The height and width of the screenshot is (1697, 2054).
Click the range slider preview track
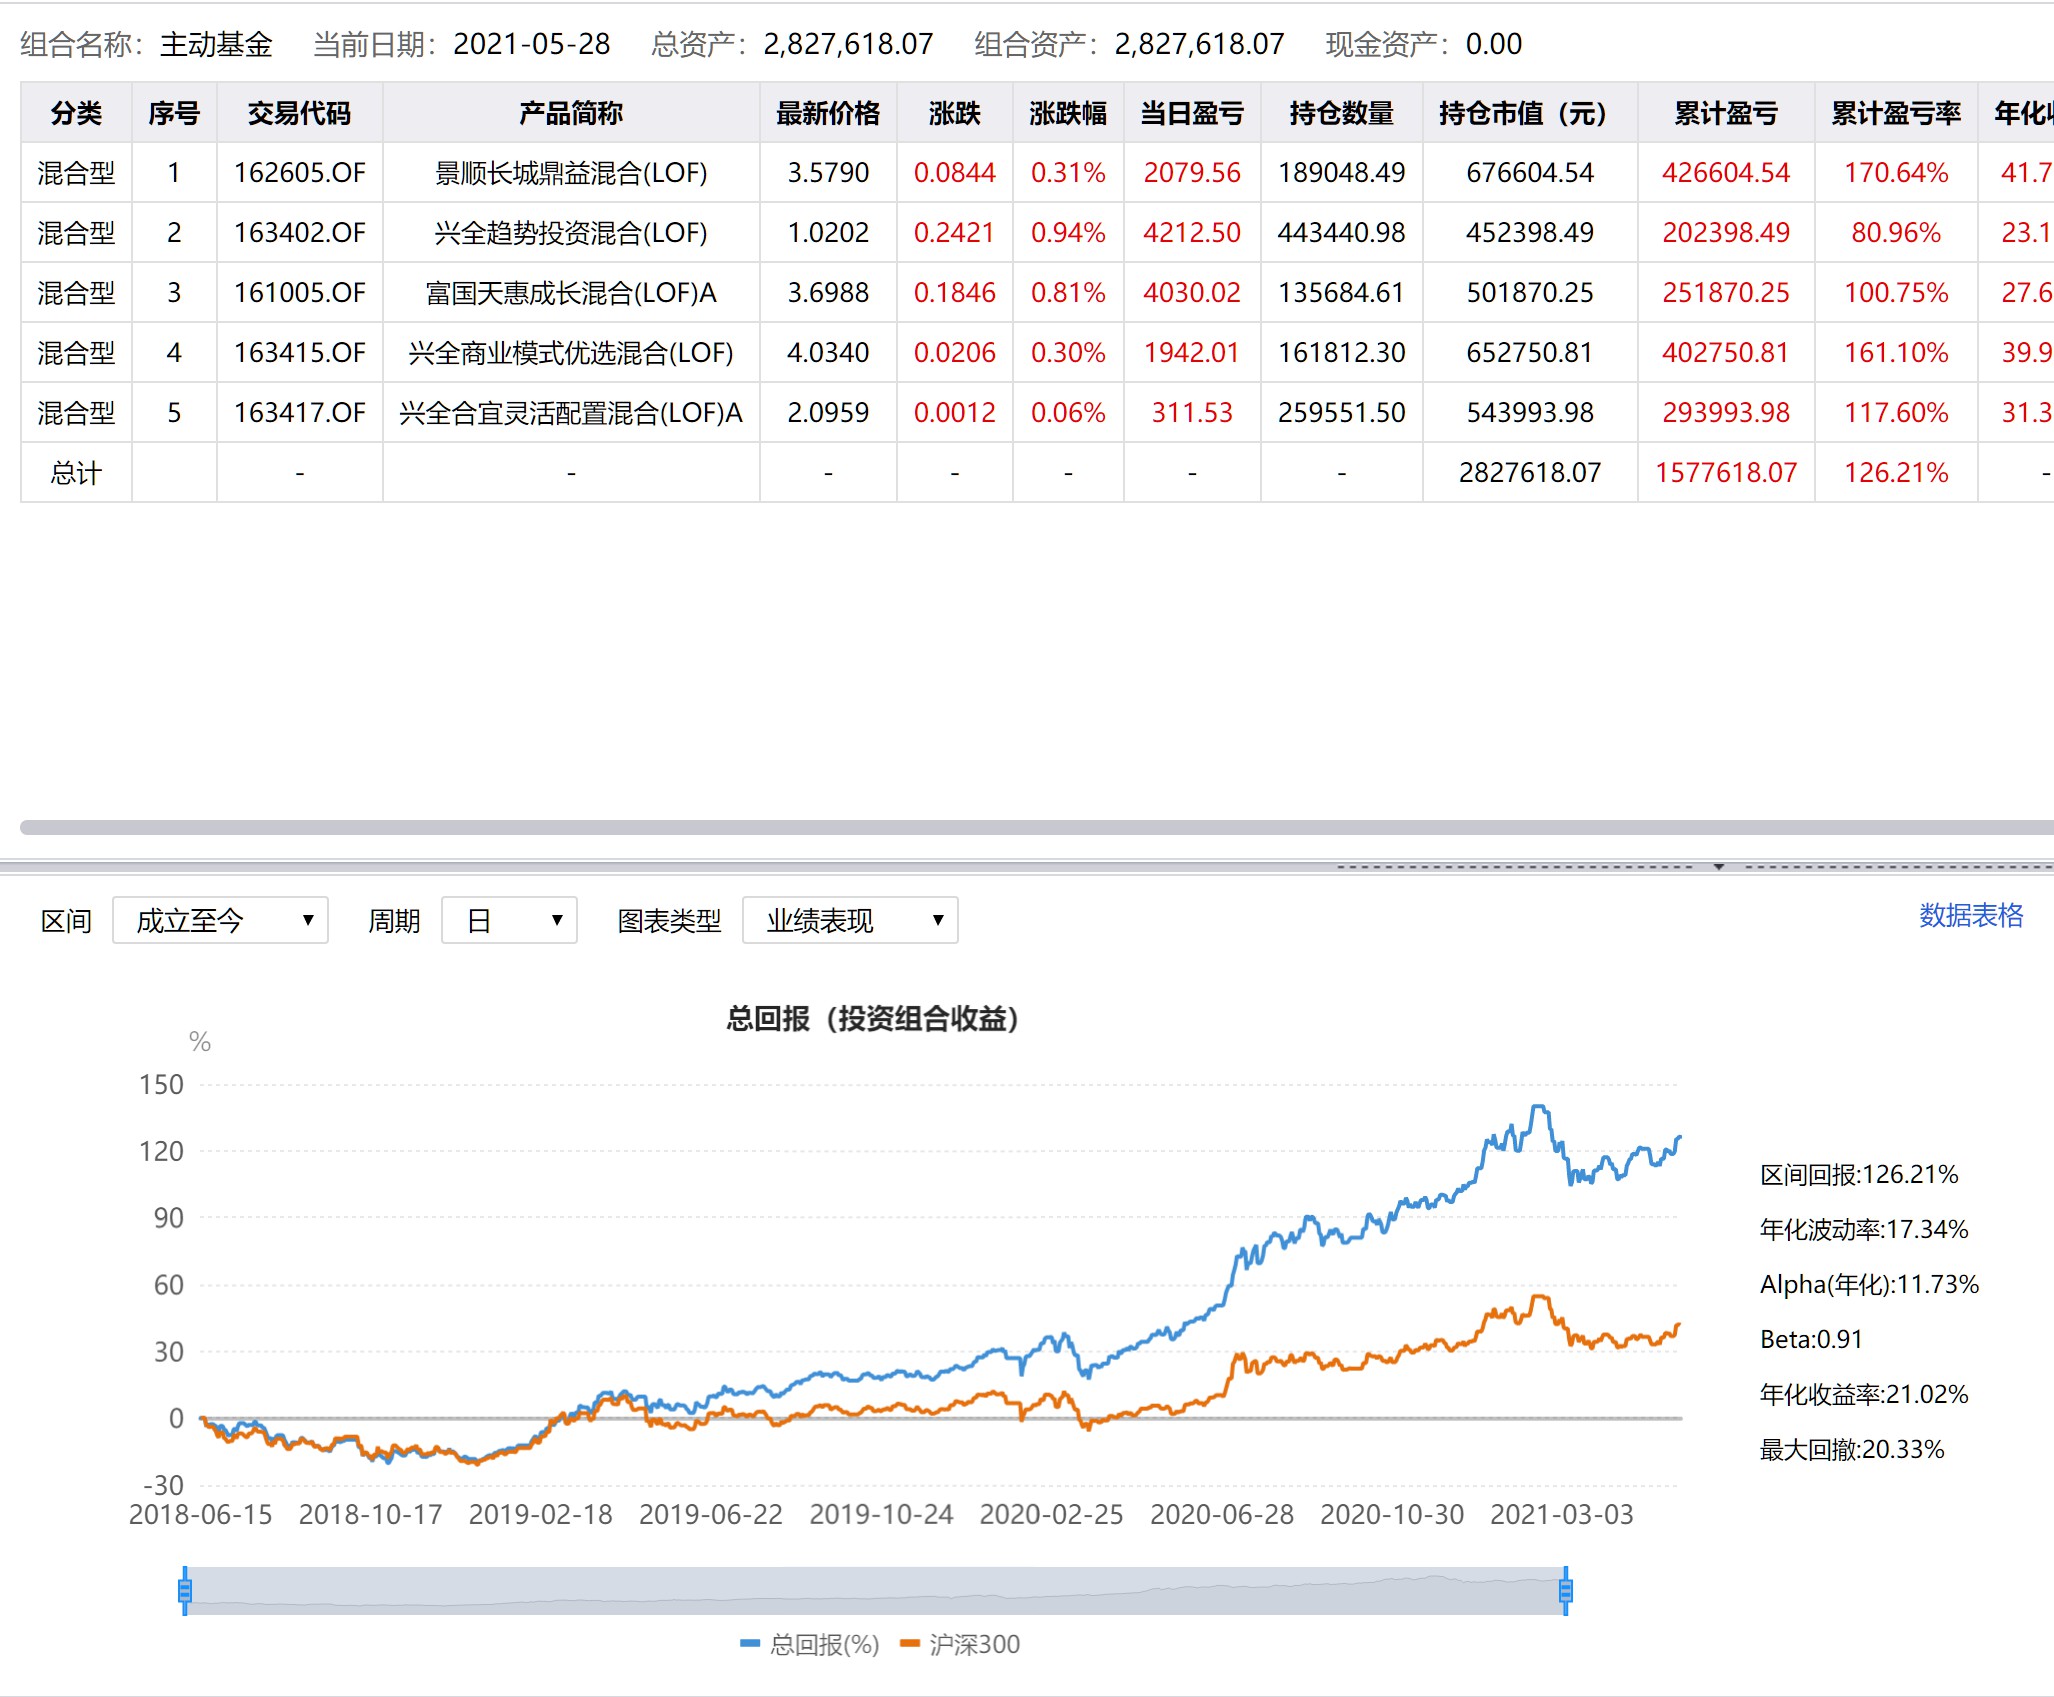tap(875, 1590)
